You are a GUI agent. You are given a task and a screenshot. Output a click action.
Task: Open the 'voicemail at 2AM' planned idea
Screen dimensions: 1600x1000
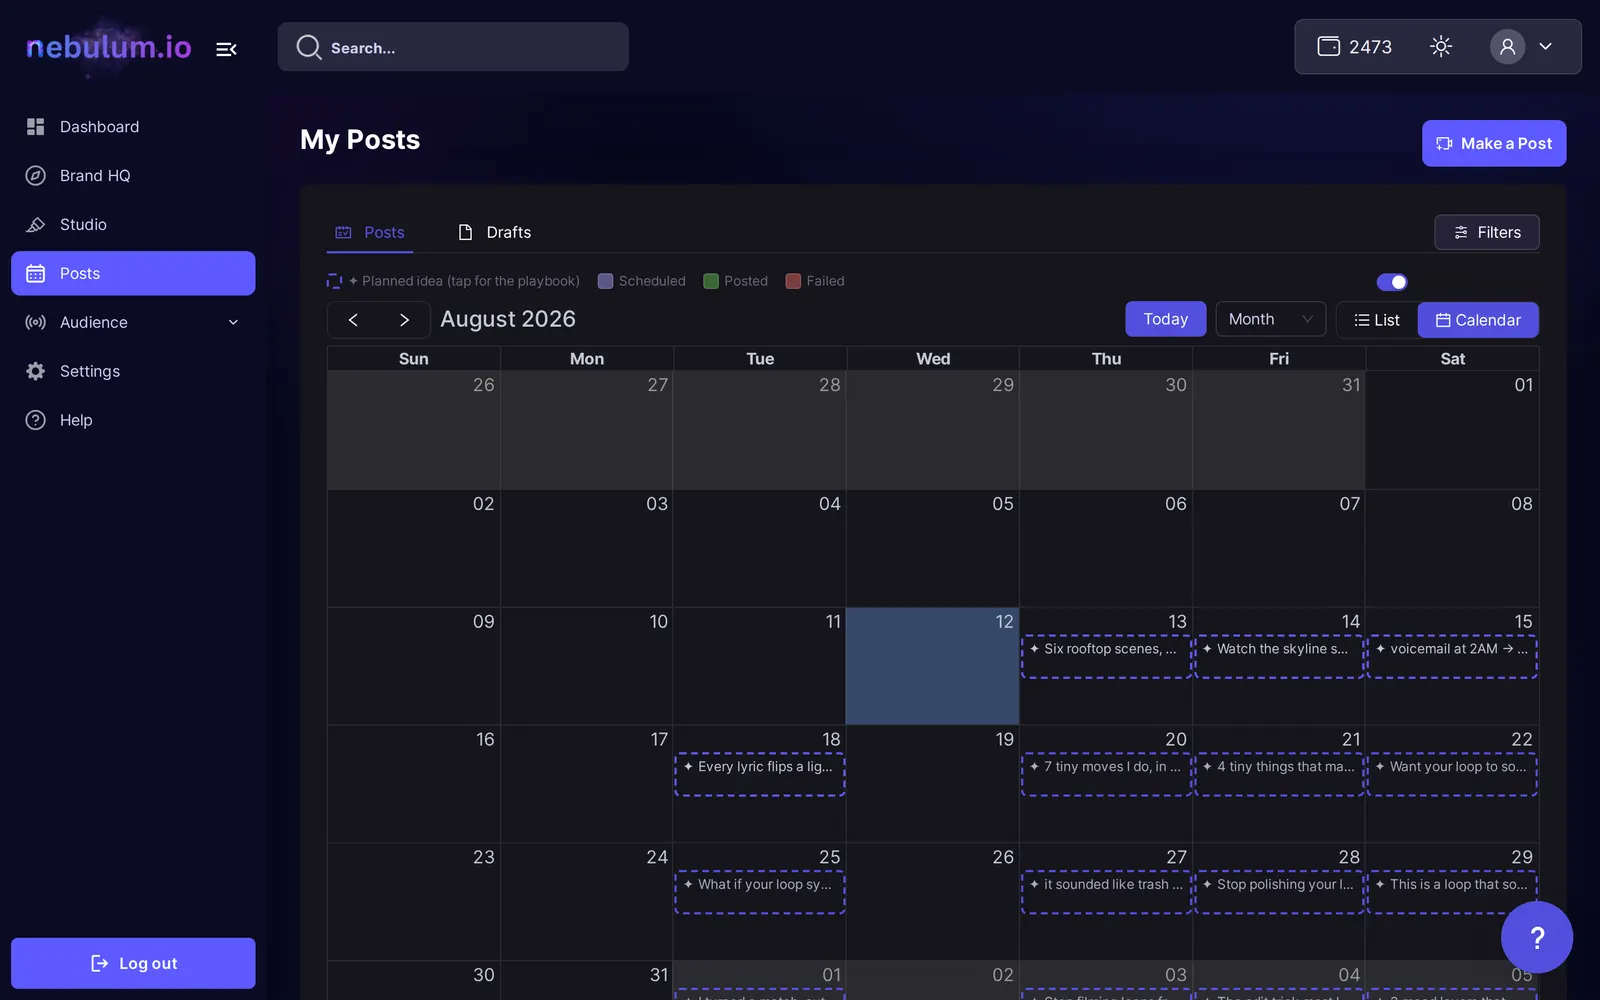tap(1452, 656)
